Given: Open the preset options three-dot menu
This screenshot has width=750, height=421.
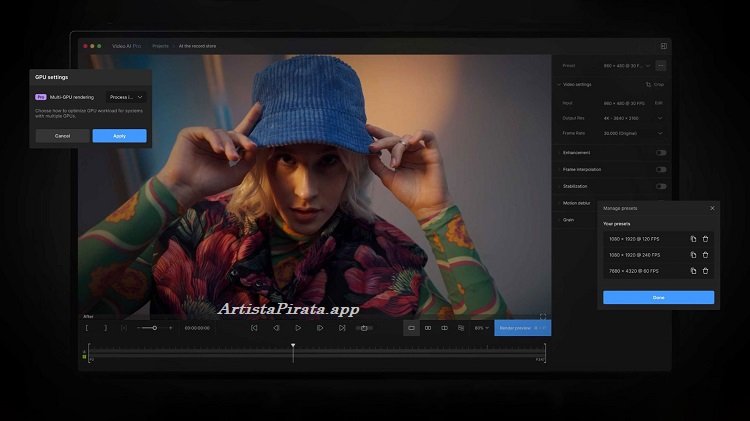Looking at the screenshot, I should pyautogui.click(x=661, y=66).
